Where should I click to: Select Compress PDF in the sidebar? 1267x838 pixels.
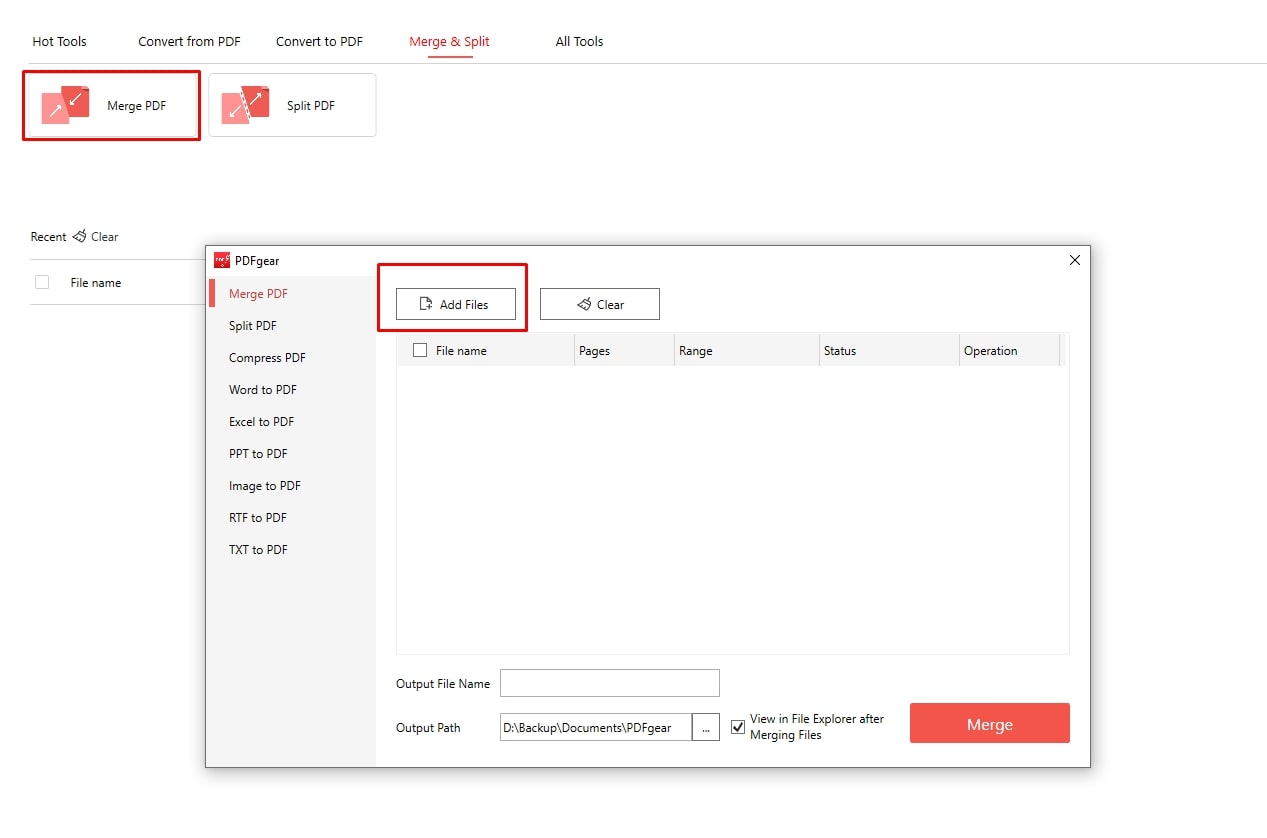[266, 357]
